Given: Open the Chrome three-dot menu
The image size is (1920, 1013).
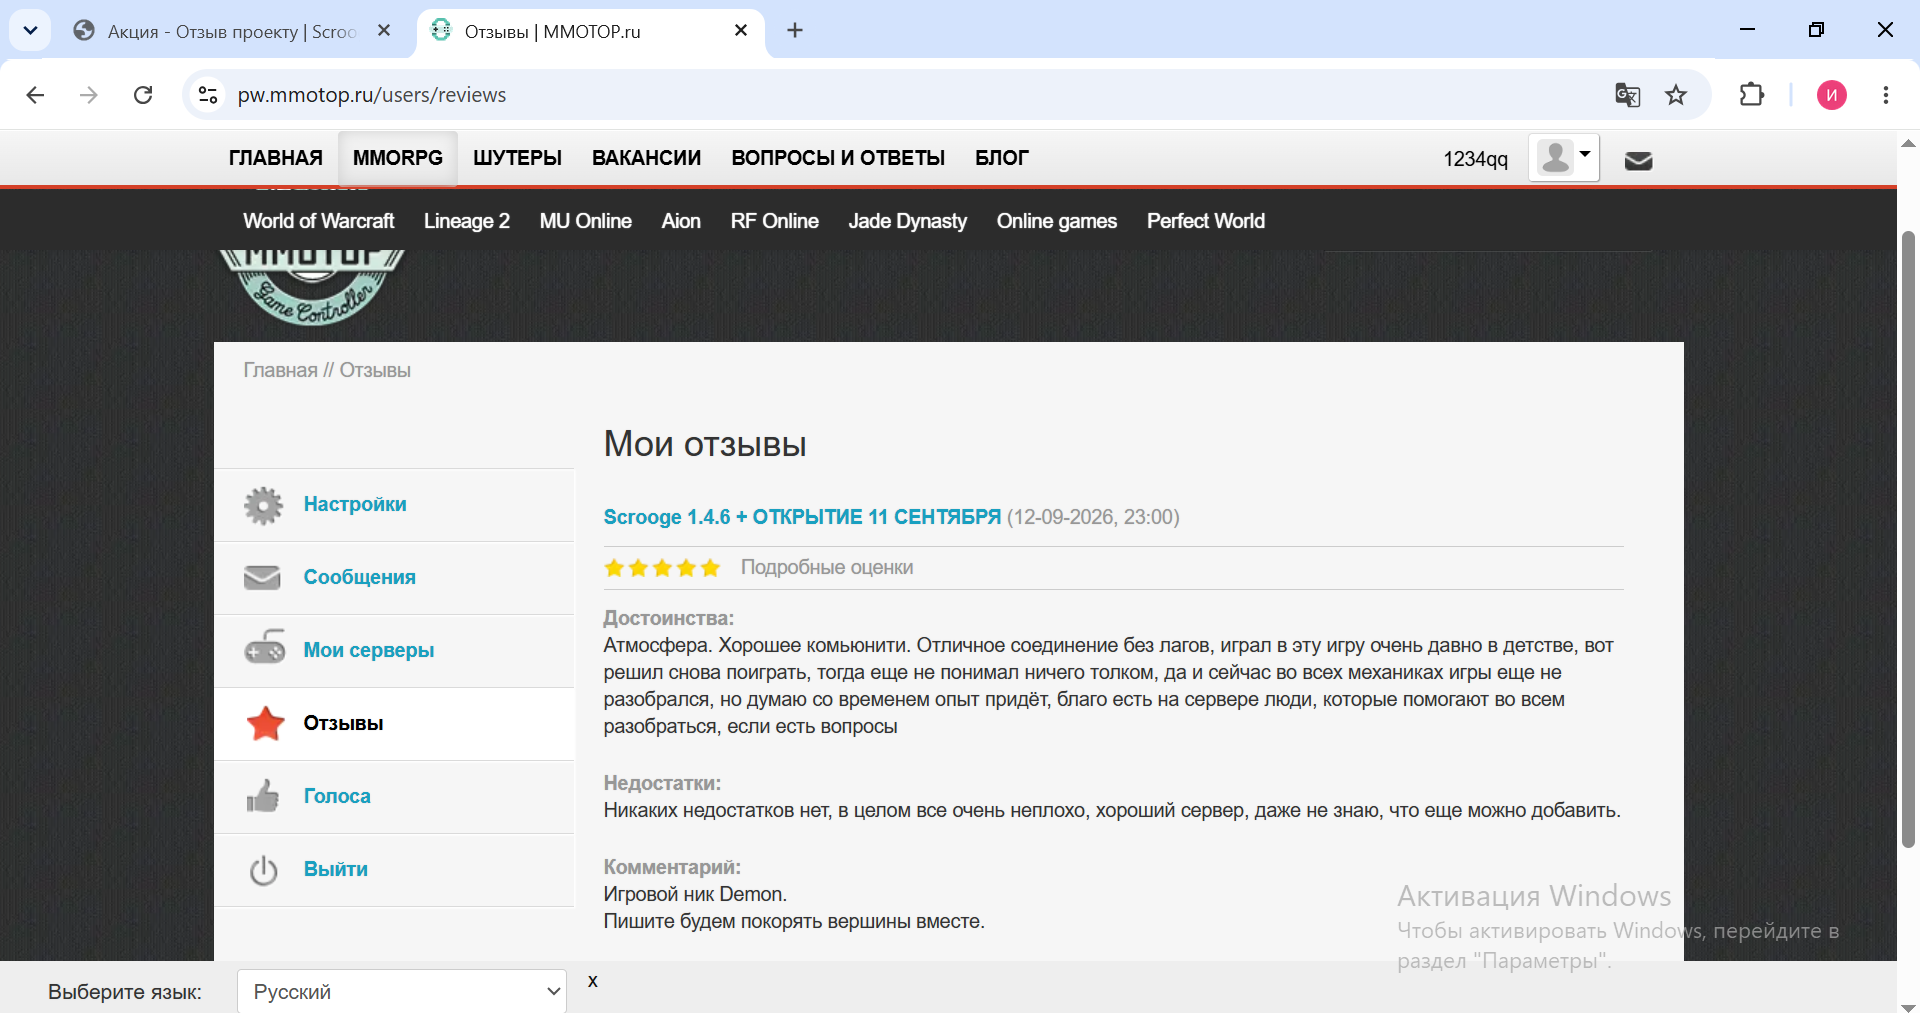Looking at the screenshot, I should [1886, 95].
